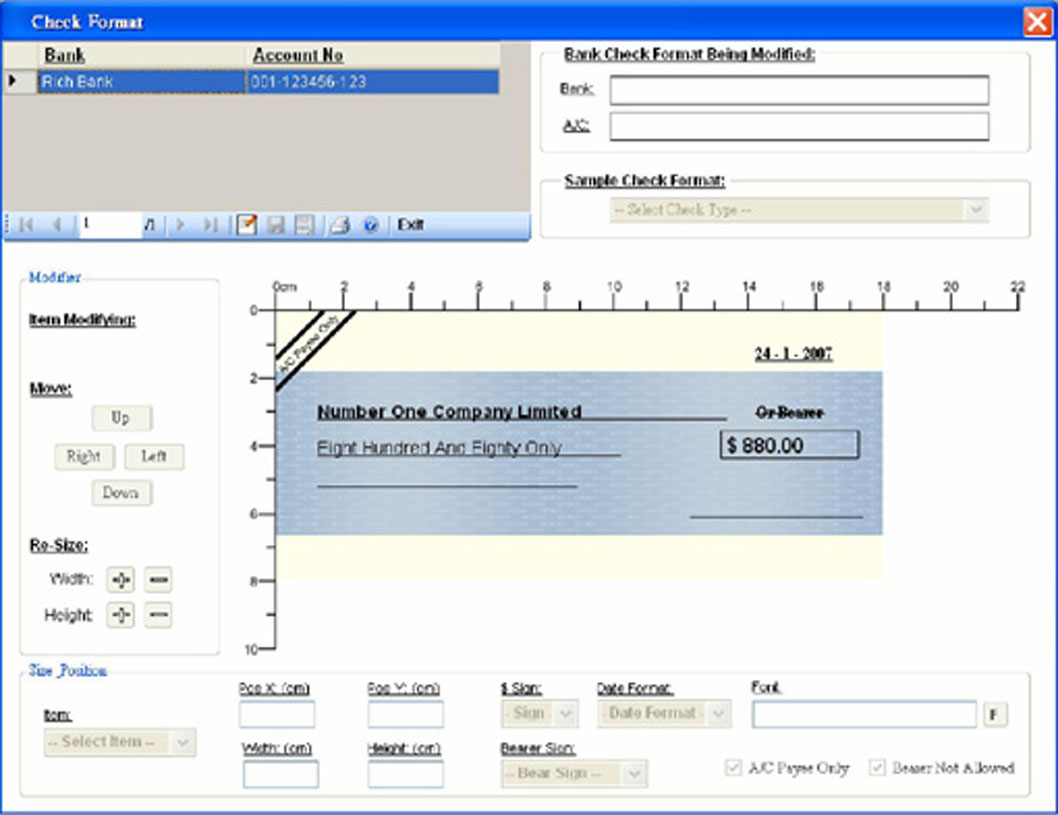Viewport: 1058px width, 815px height.
Task: Go to the first record with navigator arrow
Action: point(25,225)
